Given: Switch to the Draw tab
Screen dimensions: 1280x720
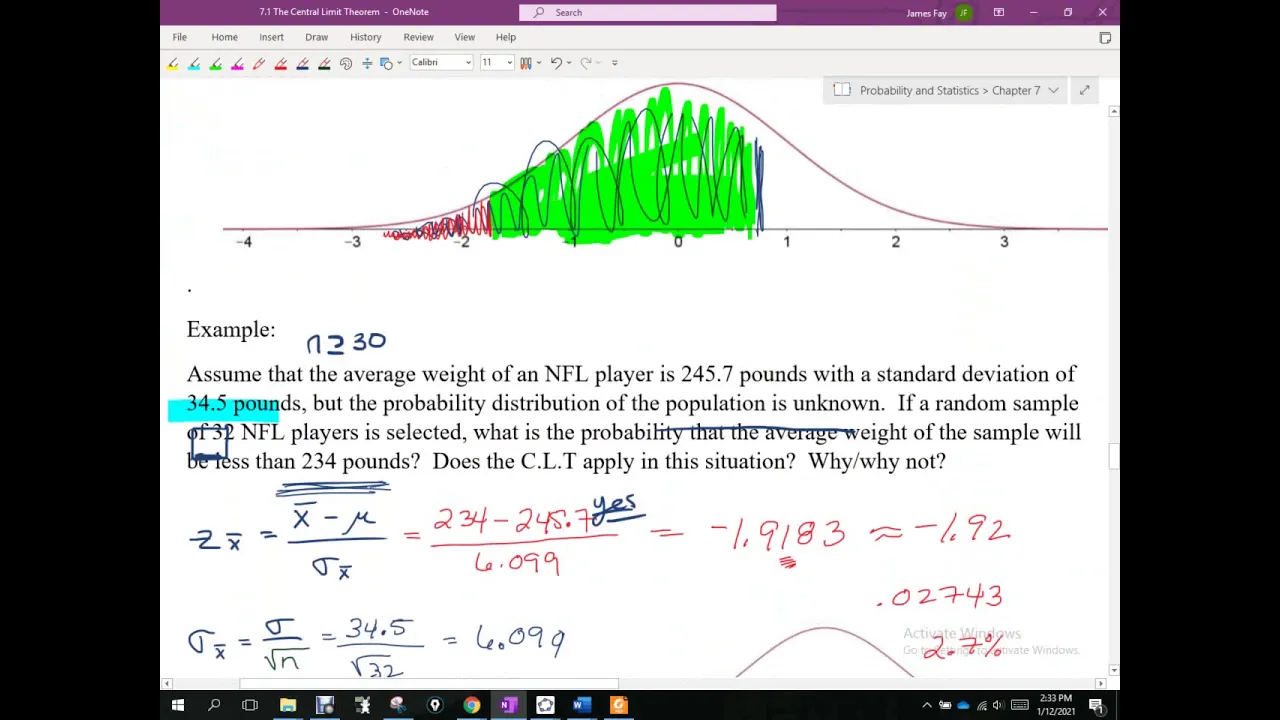Looking at the screenshot, I should pos(316,37).
